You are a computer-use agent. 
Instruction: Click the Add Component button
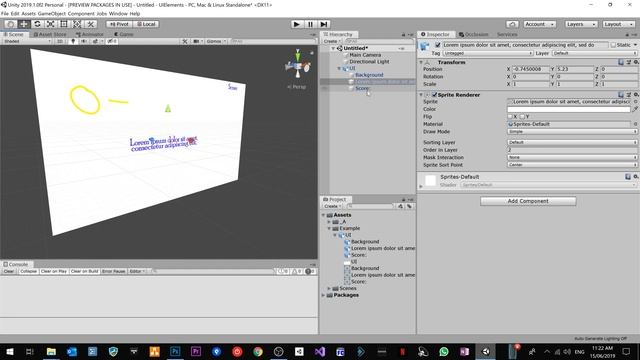coord(528,201)
